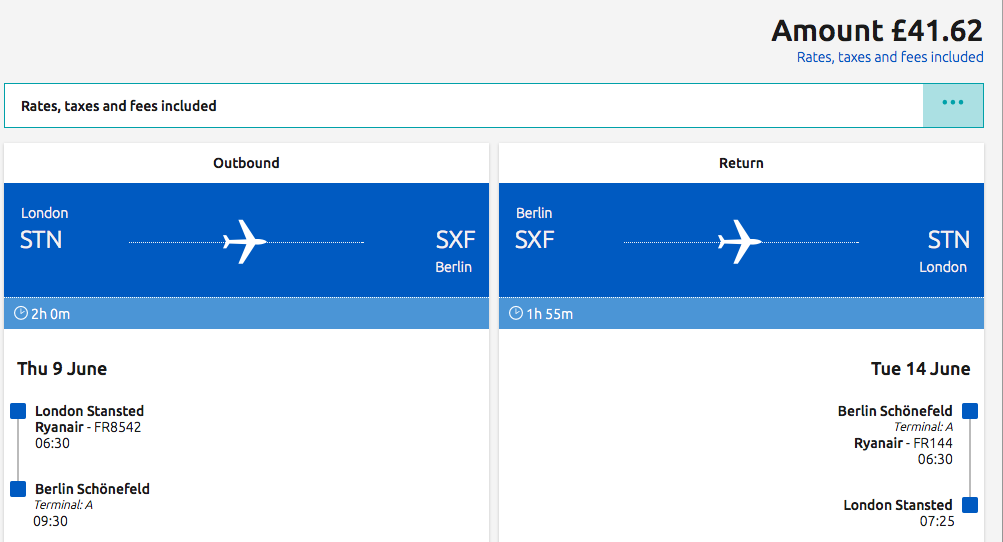Click the Ryanair FR144 flight number
The width and height of the screenshot is (1003, 542).
click(933, 443)
